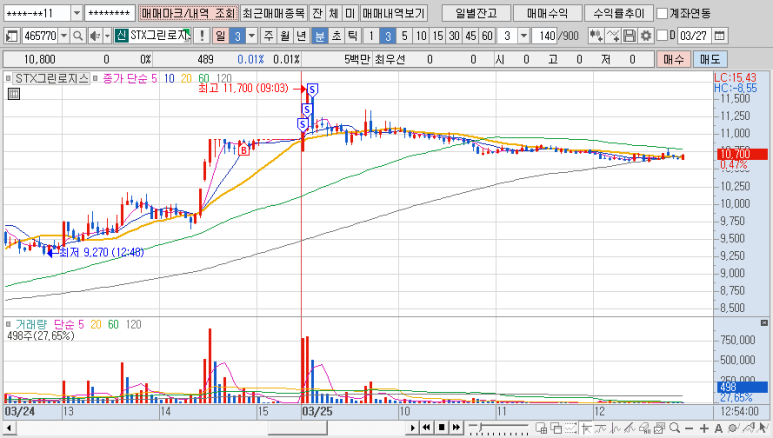Click the minus zoom-out icon

(x=689, y=428)
